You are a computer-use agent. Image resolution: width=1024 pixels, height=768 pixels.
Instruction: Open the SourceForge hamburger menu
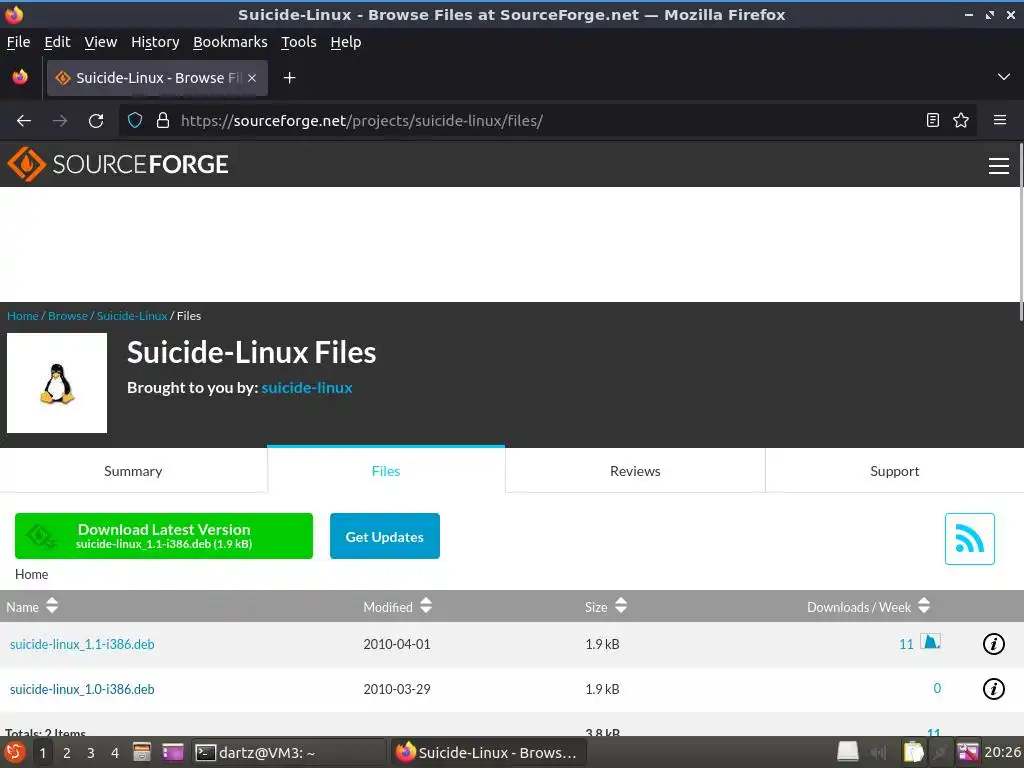click(x=999, y=166)
